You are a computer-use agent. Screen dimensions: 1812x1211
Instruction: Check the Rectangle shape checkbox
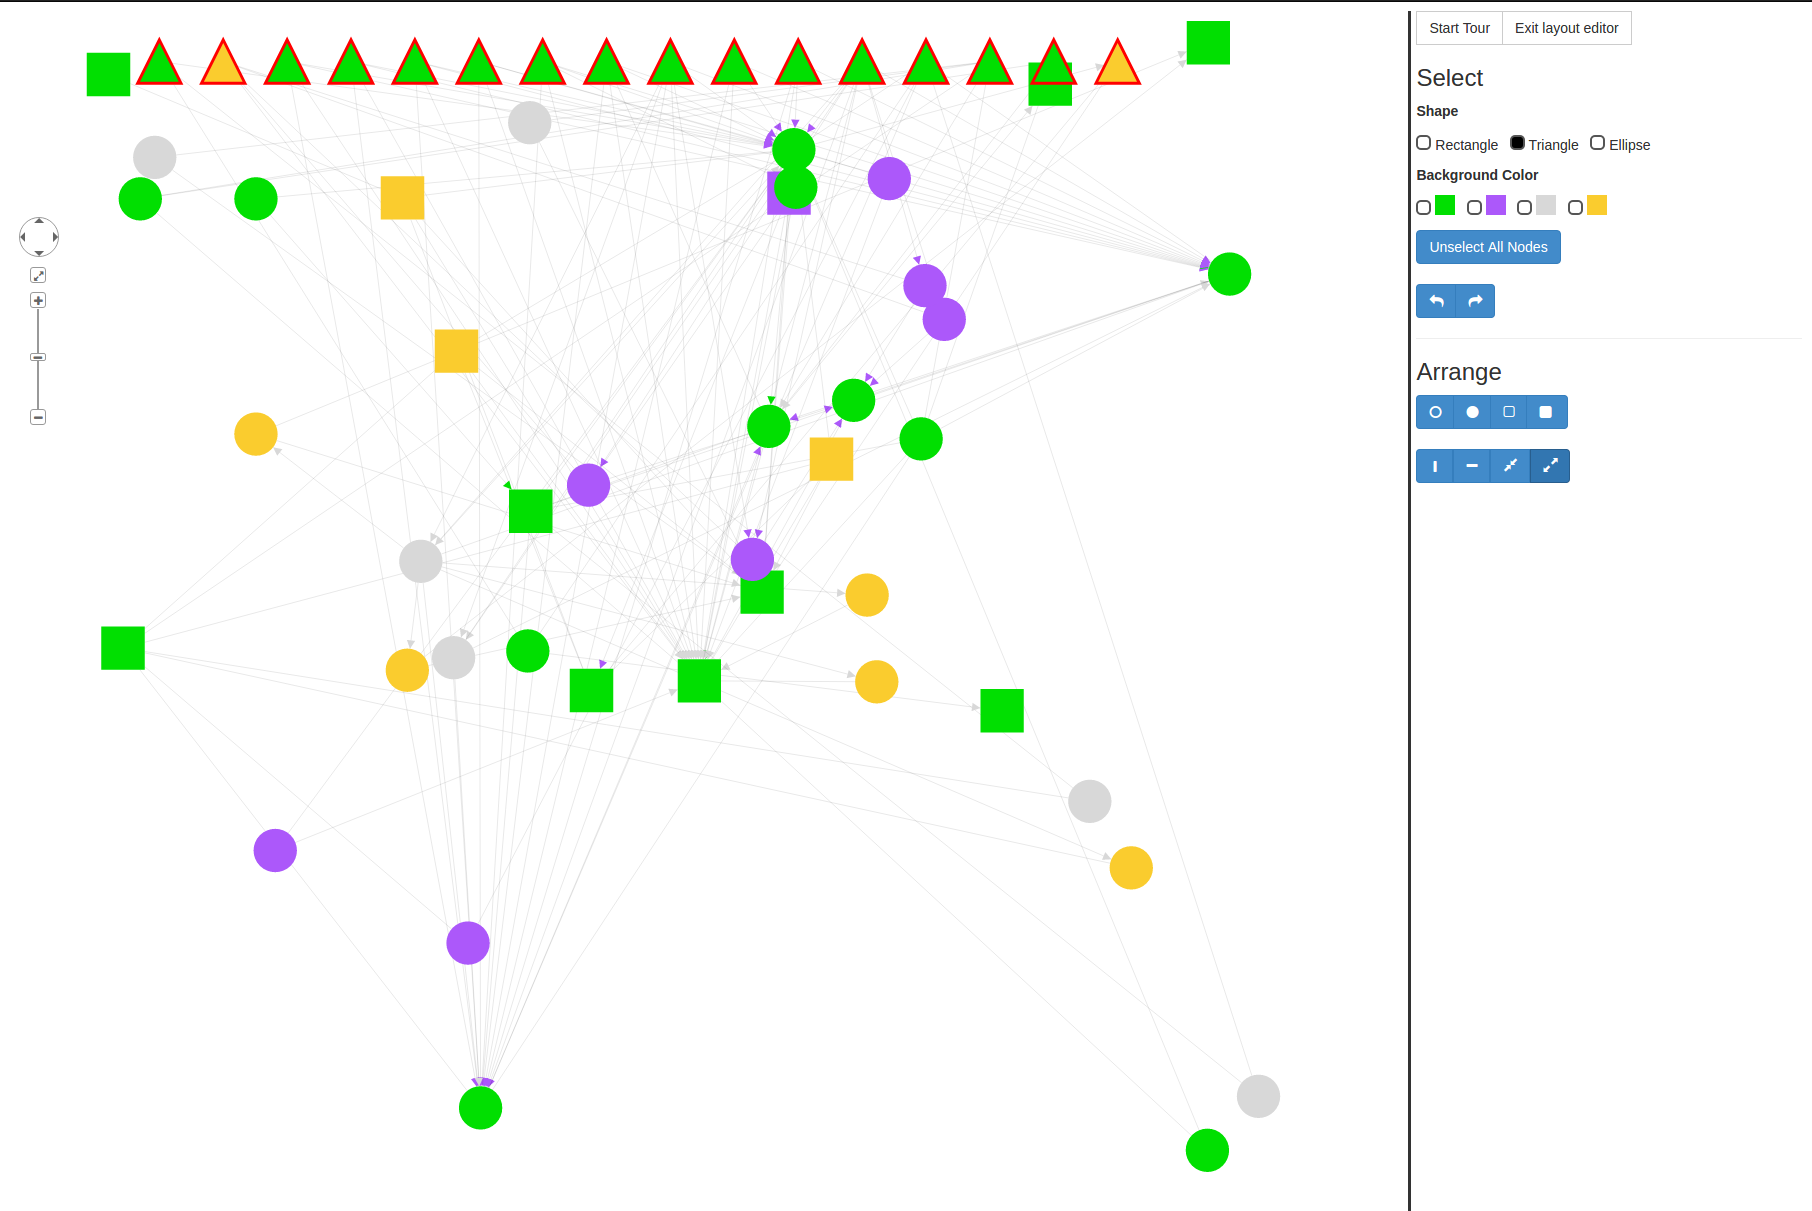point(1424,143)
